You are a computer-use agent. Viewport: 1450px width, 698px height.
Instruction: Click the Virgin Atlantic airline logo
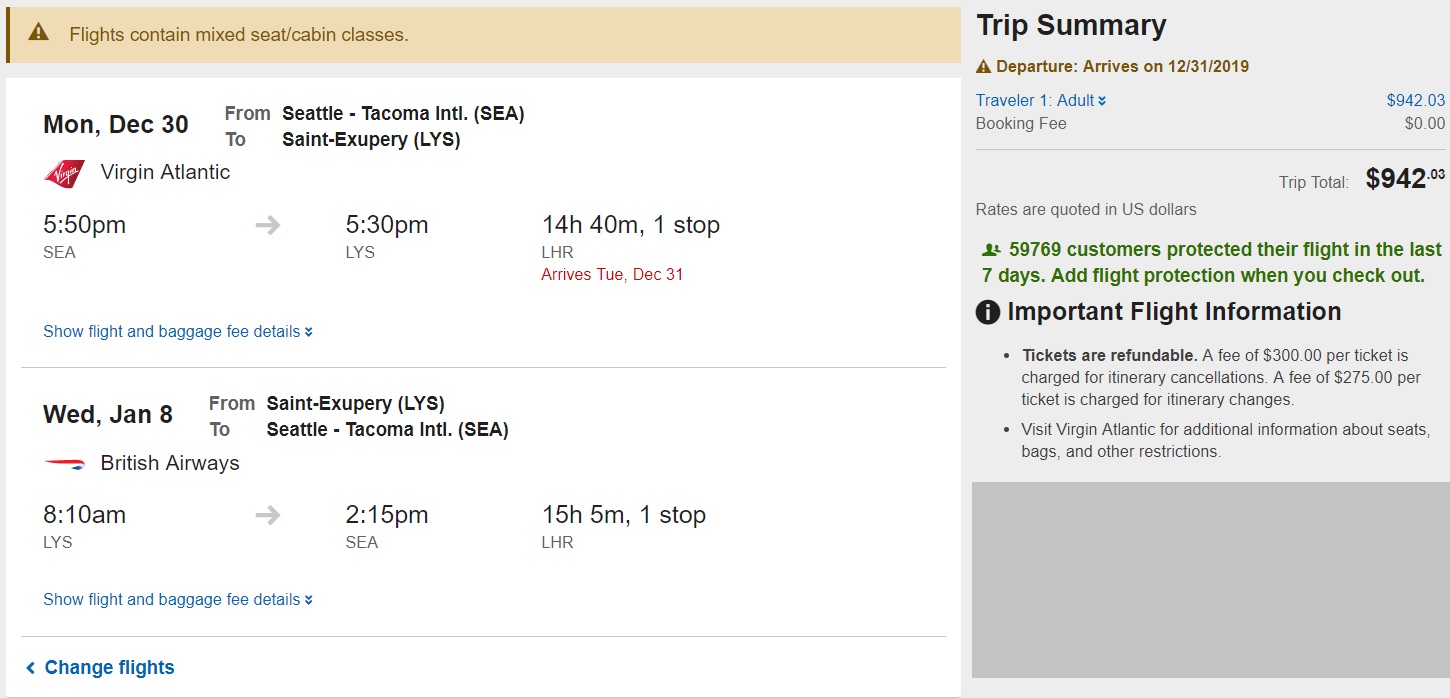(x=65, y=173)
